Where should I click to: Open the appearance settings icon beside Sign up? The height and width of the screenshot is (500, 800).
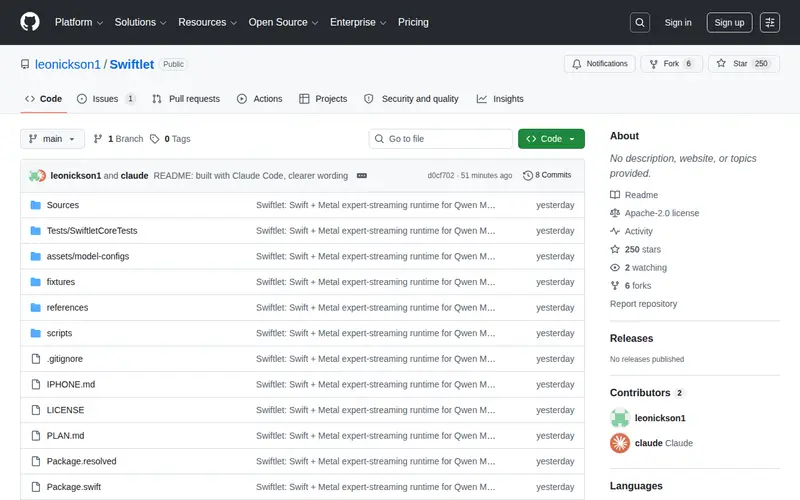point(769,22)
